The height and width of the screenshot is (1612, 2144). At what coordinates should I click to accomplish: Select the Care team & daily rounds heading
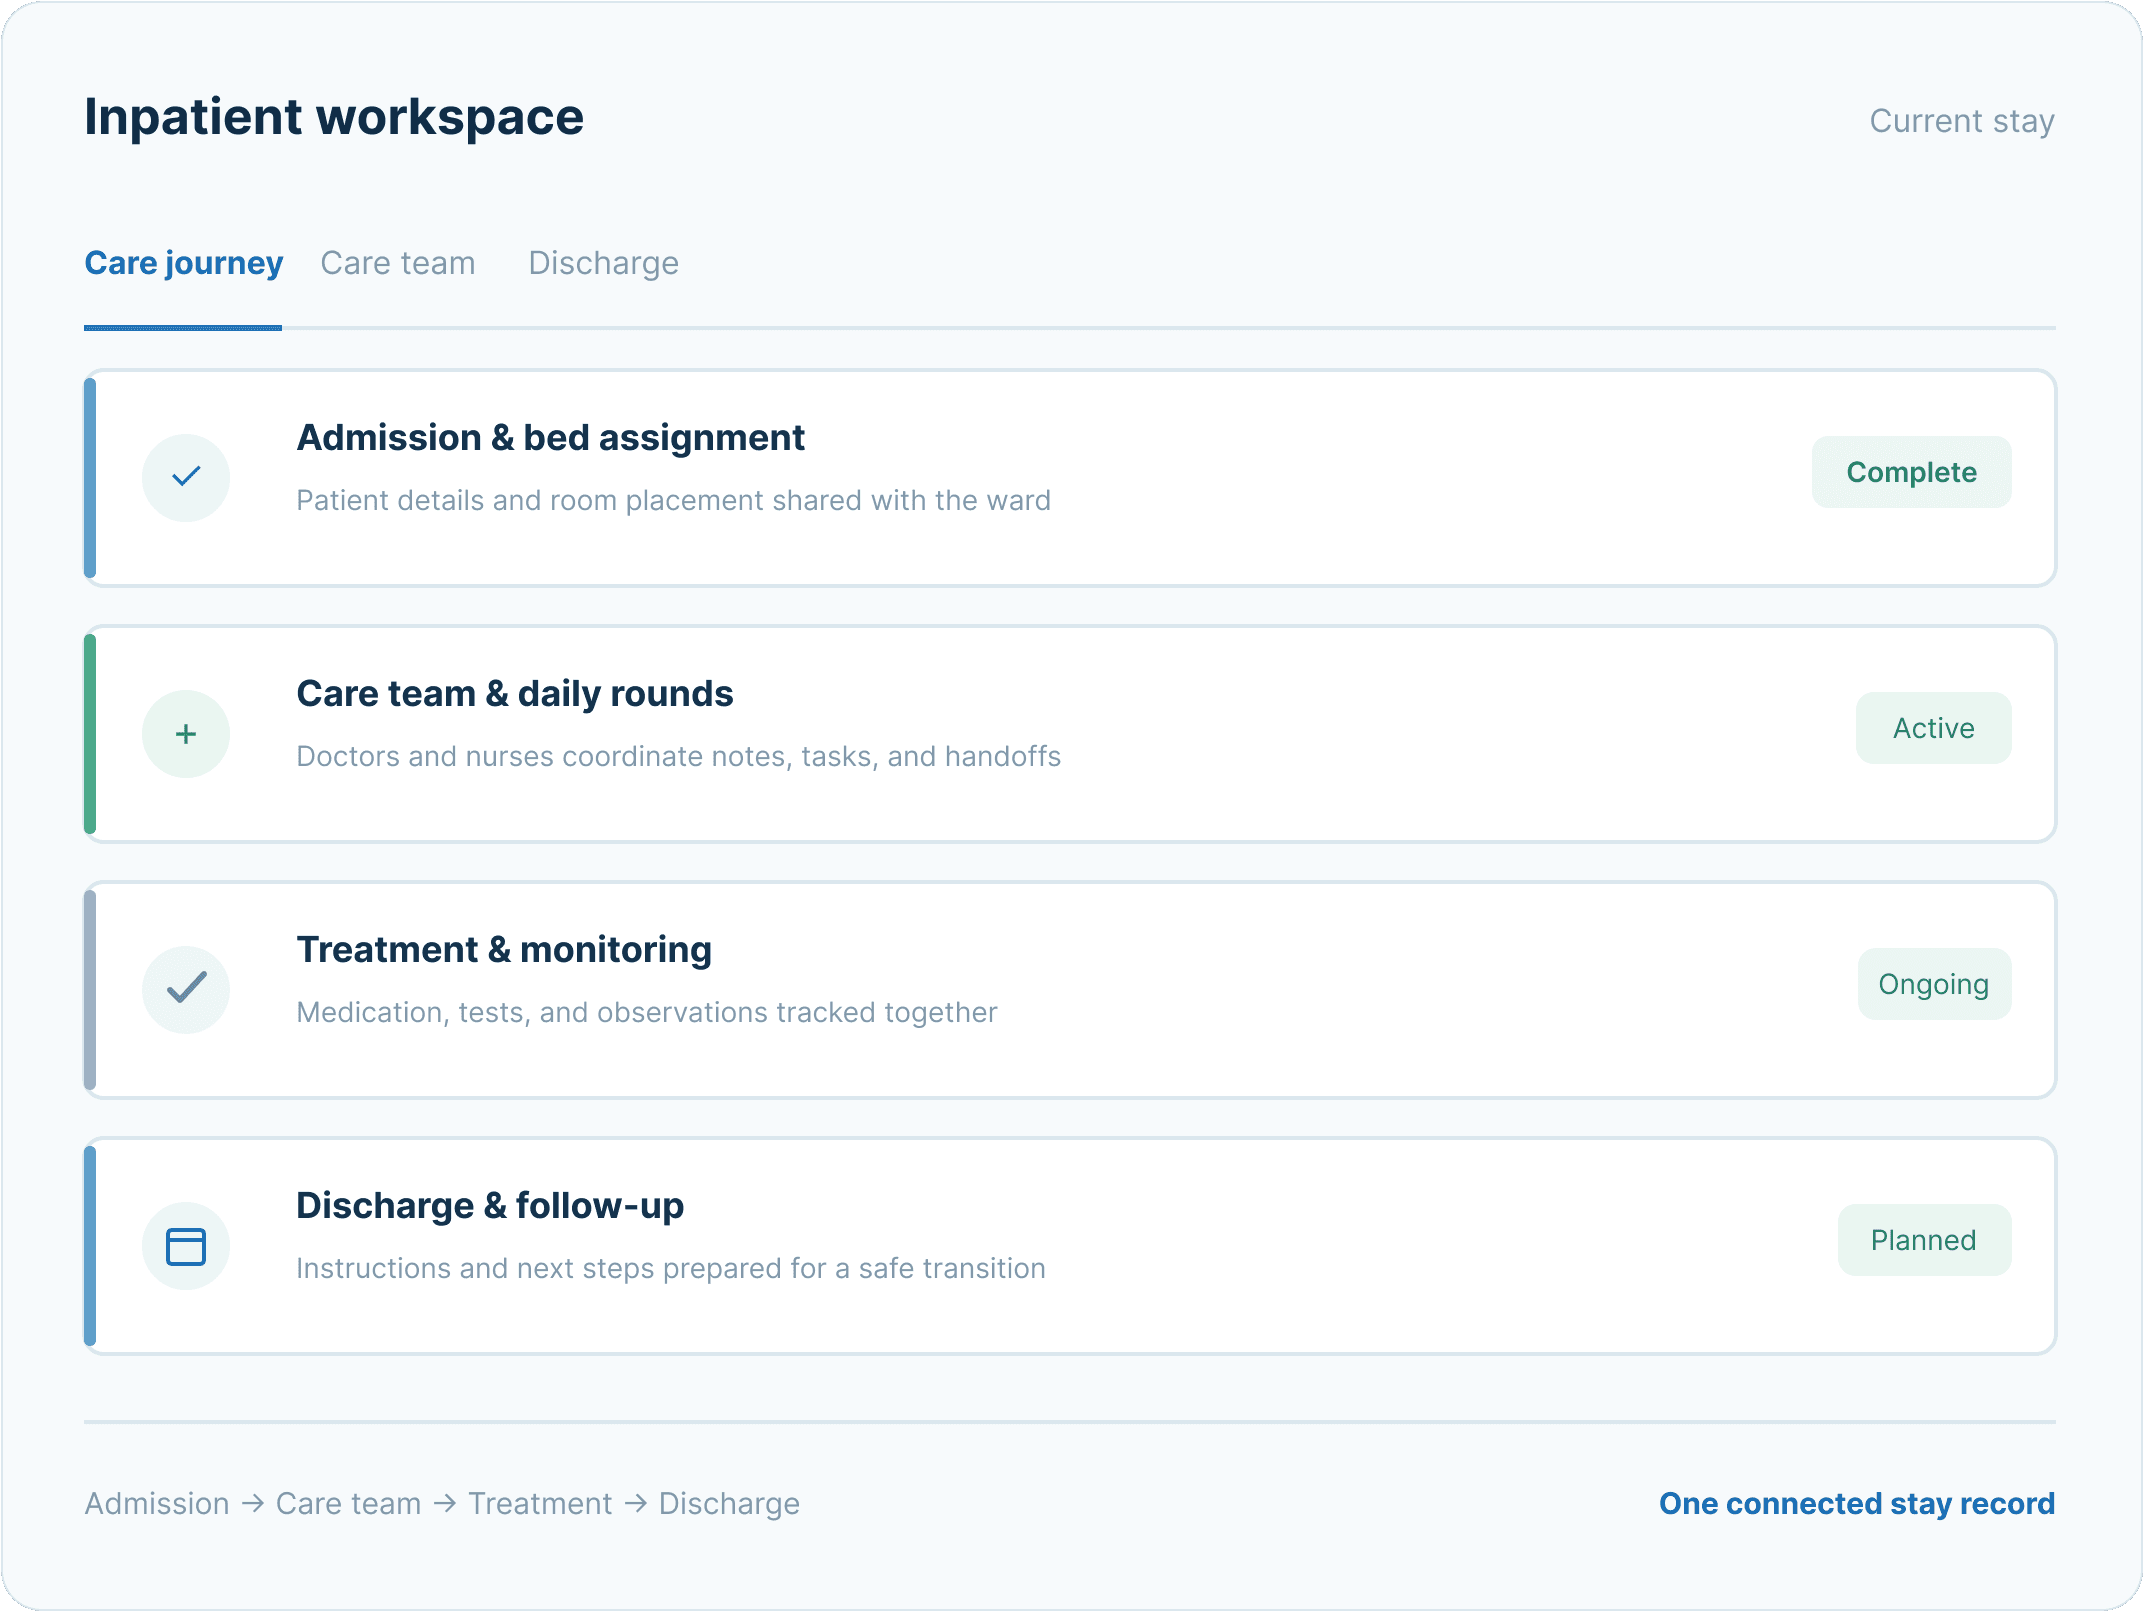tap(515, 694)
